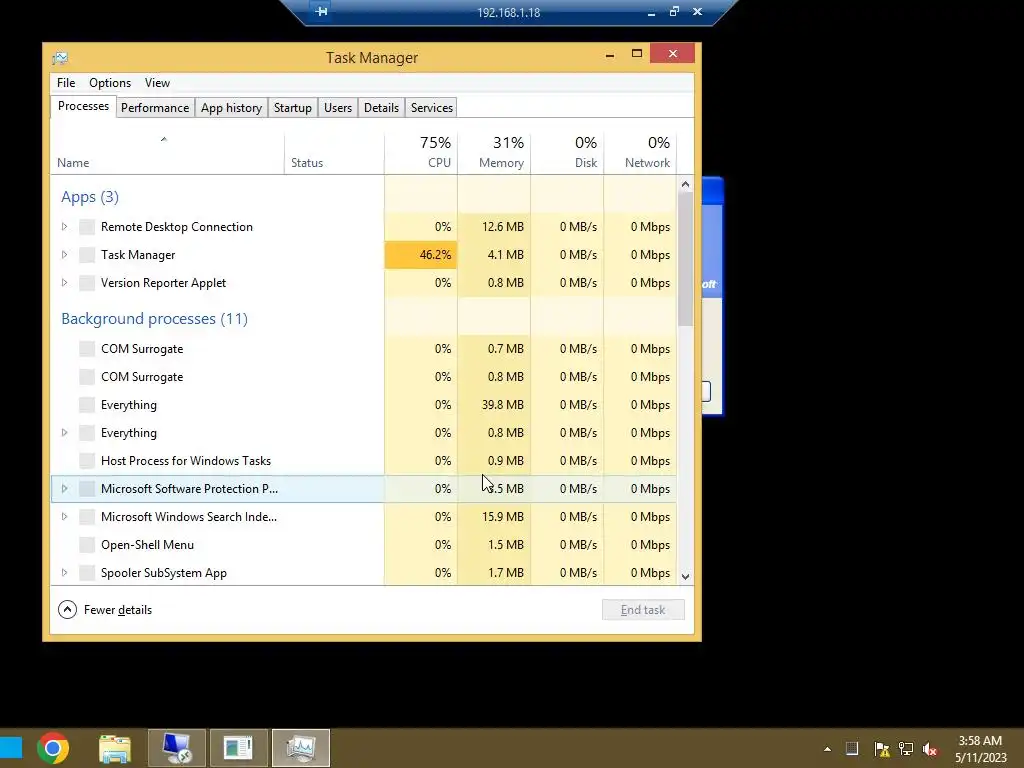This screenshot has height=768, width=1024.
Task: Click the 192.168.1.18 connection bar label
Action: (508, 12)
